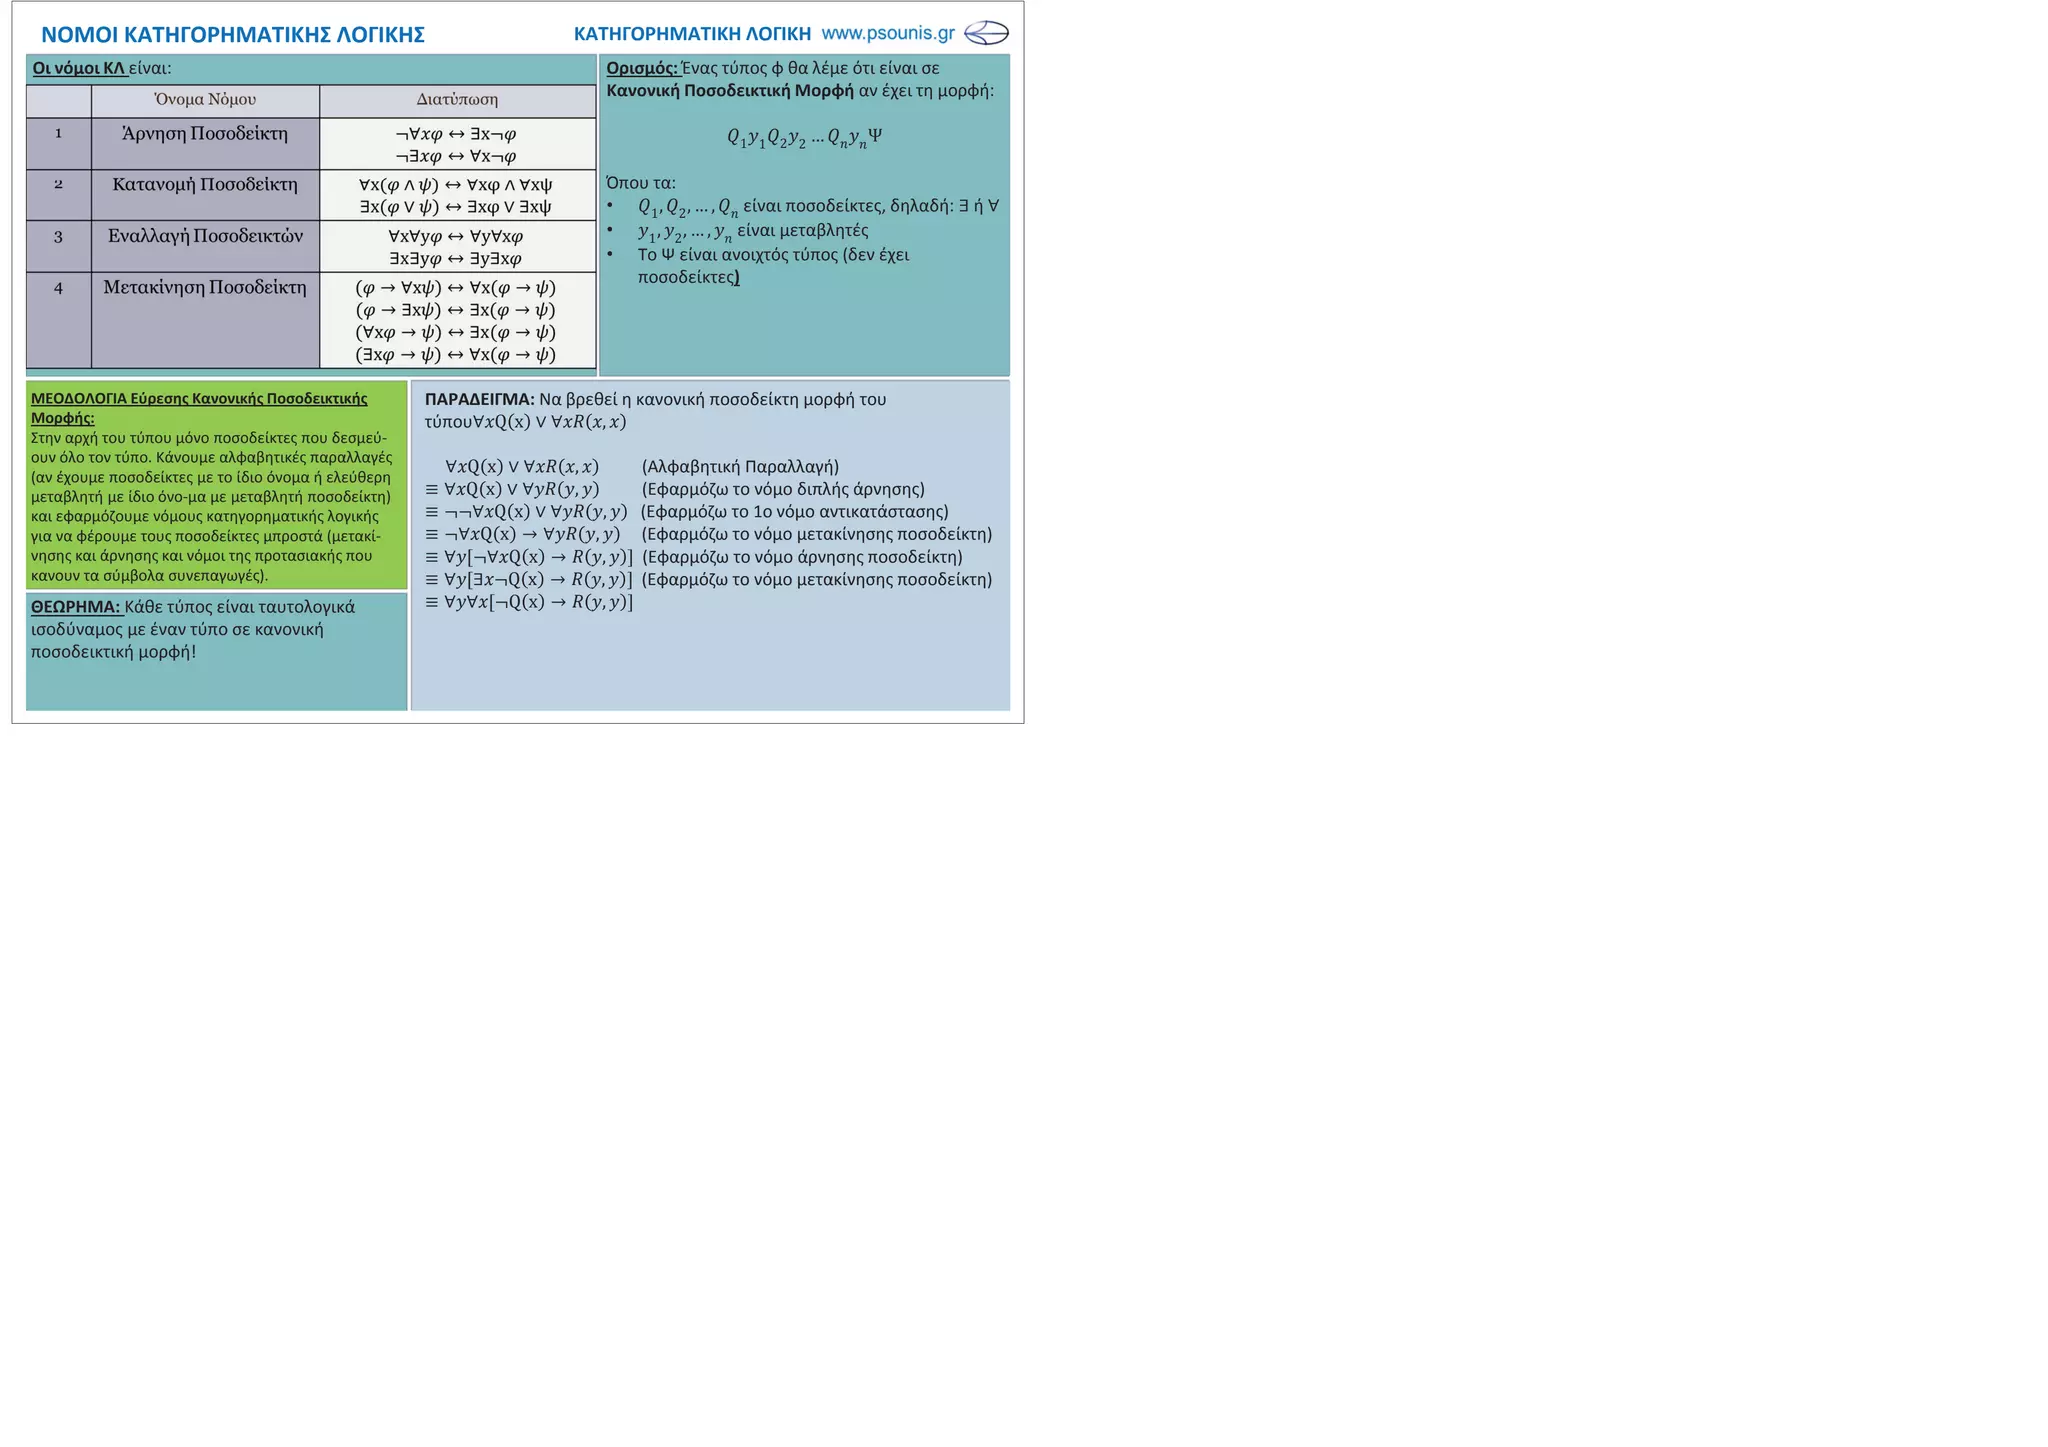Click the Μετακίνηση Ποσοδείκτη table cell

coord(205,288)
